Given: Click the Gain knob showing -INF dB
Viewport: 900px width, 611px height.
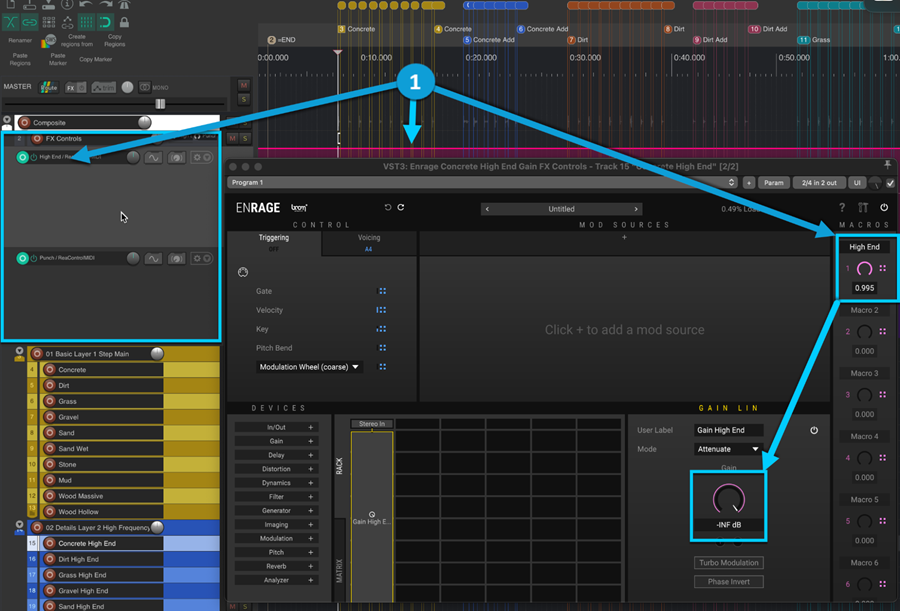Looking at the screenshot, I should pyautogui.click(x=728, y=498).
